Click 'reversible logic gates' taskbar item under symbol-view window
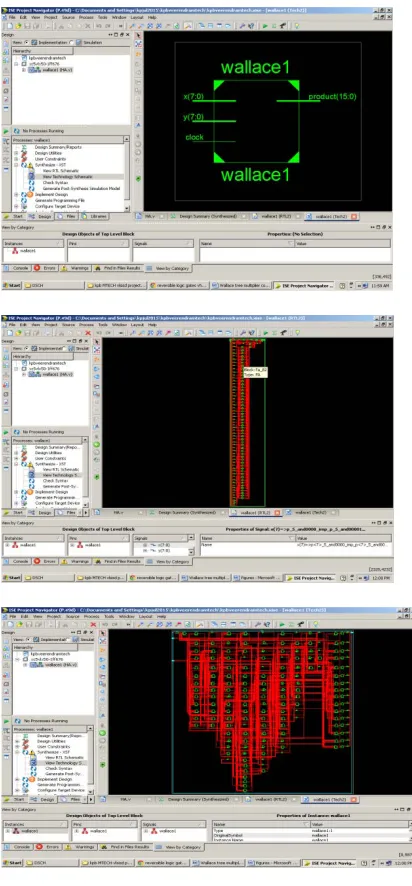 coord(179,286)
